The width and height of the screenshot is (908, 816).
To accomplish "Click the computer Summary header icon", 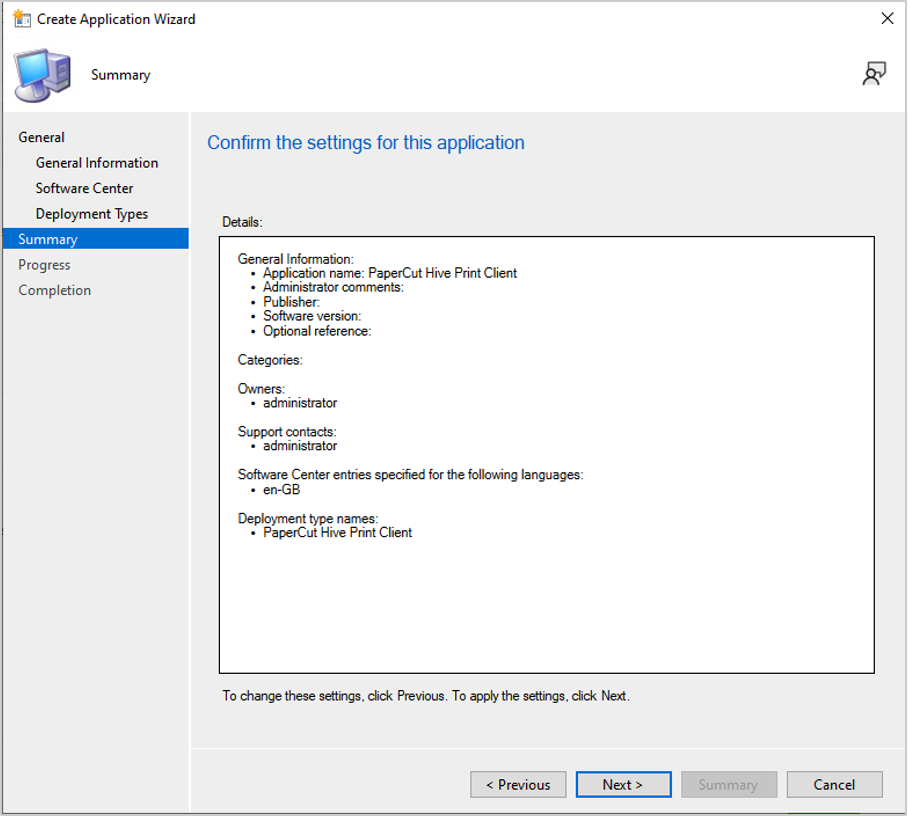I will (x=43, y=75).
